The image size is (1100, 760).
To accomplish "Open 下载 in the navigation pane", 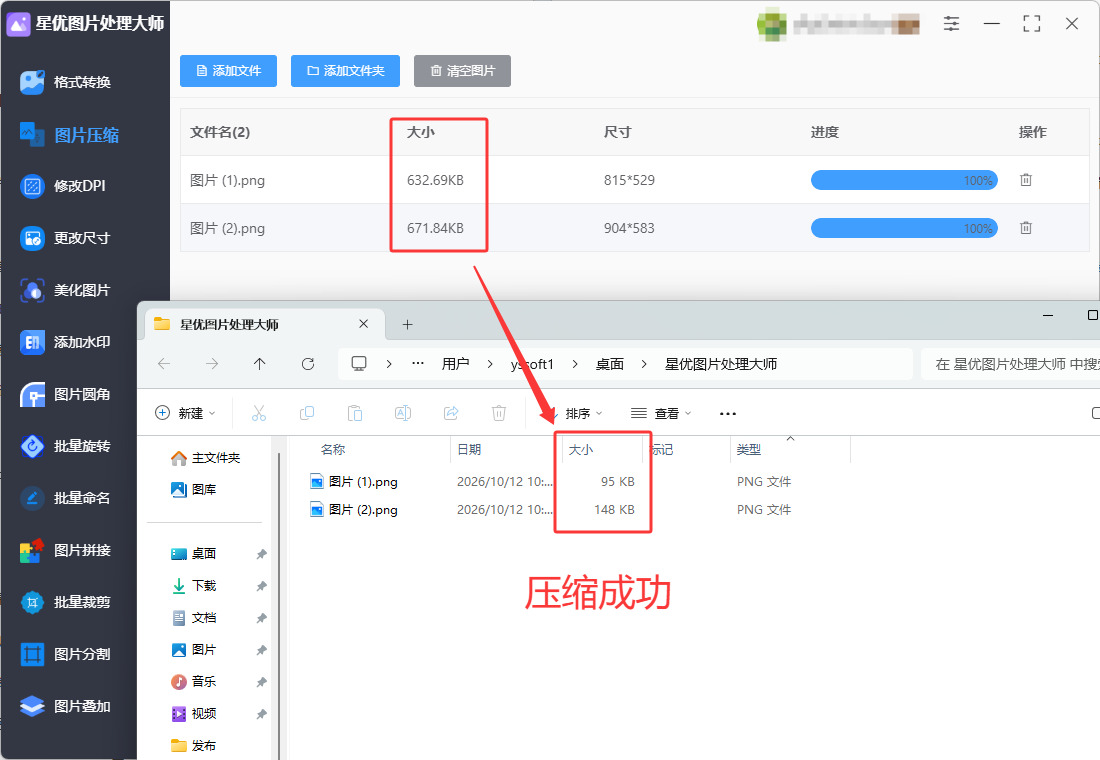I will pyautogui.click(x=194, y=585).
